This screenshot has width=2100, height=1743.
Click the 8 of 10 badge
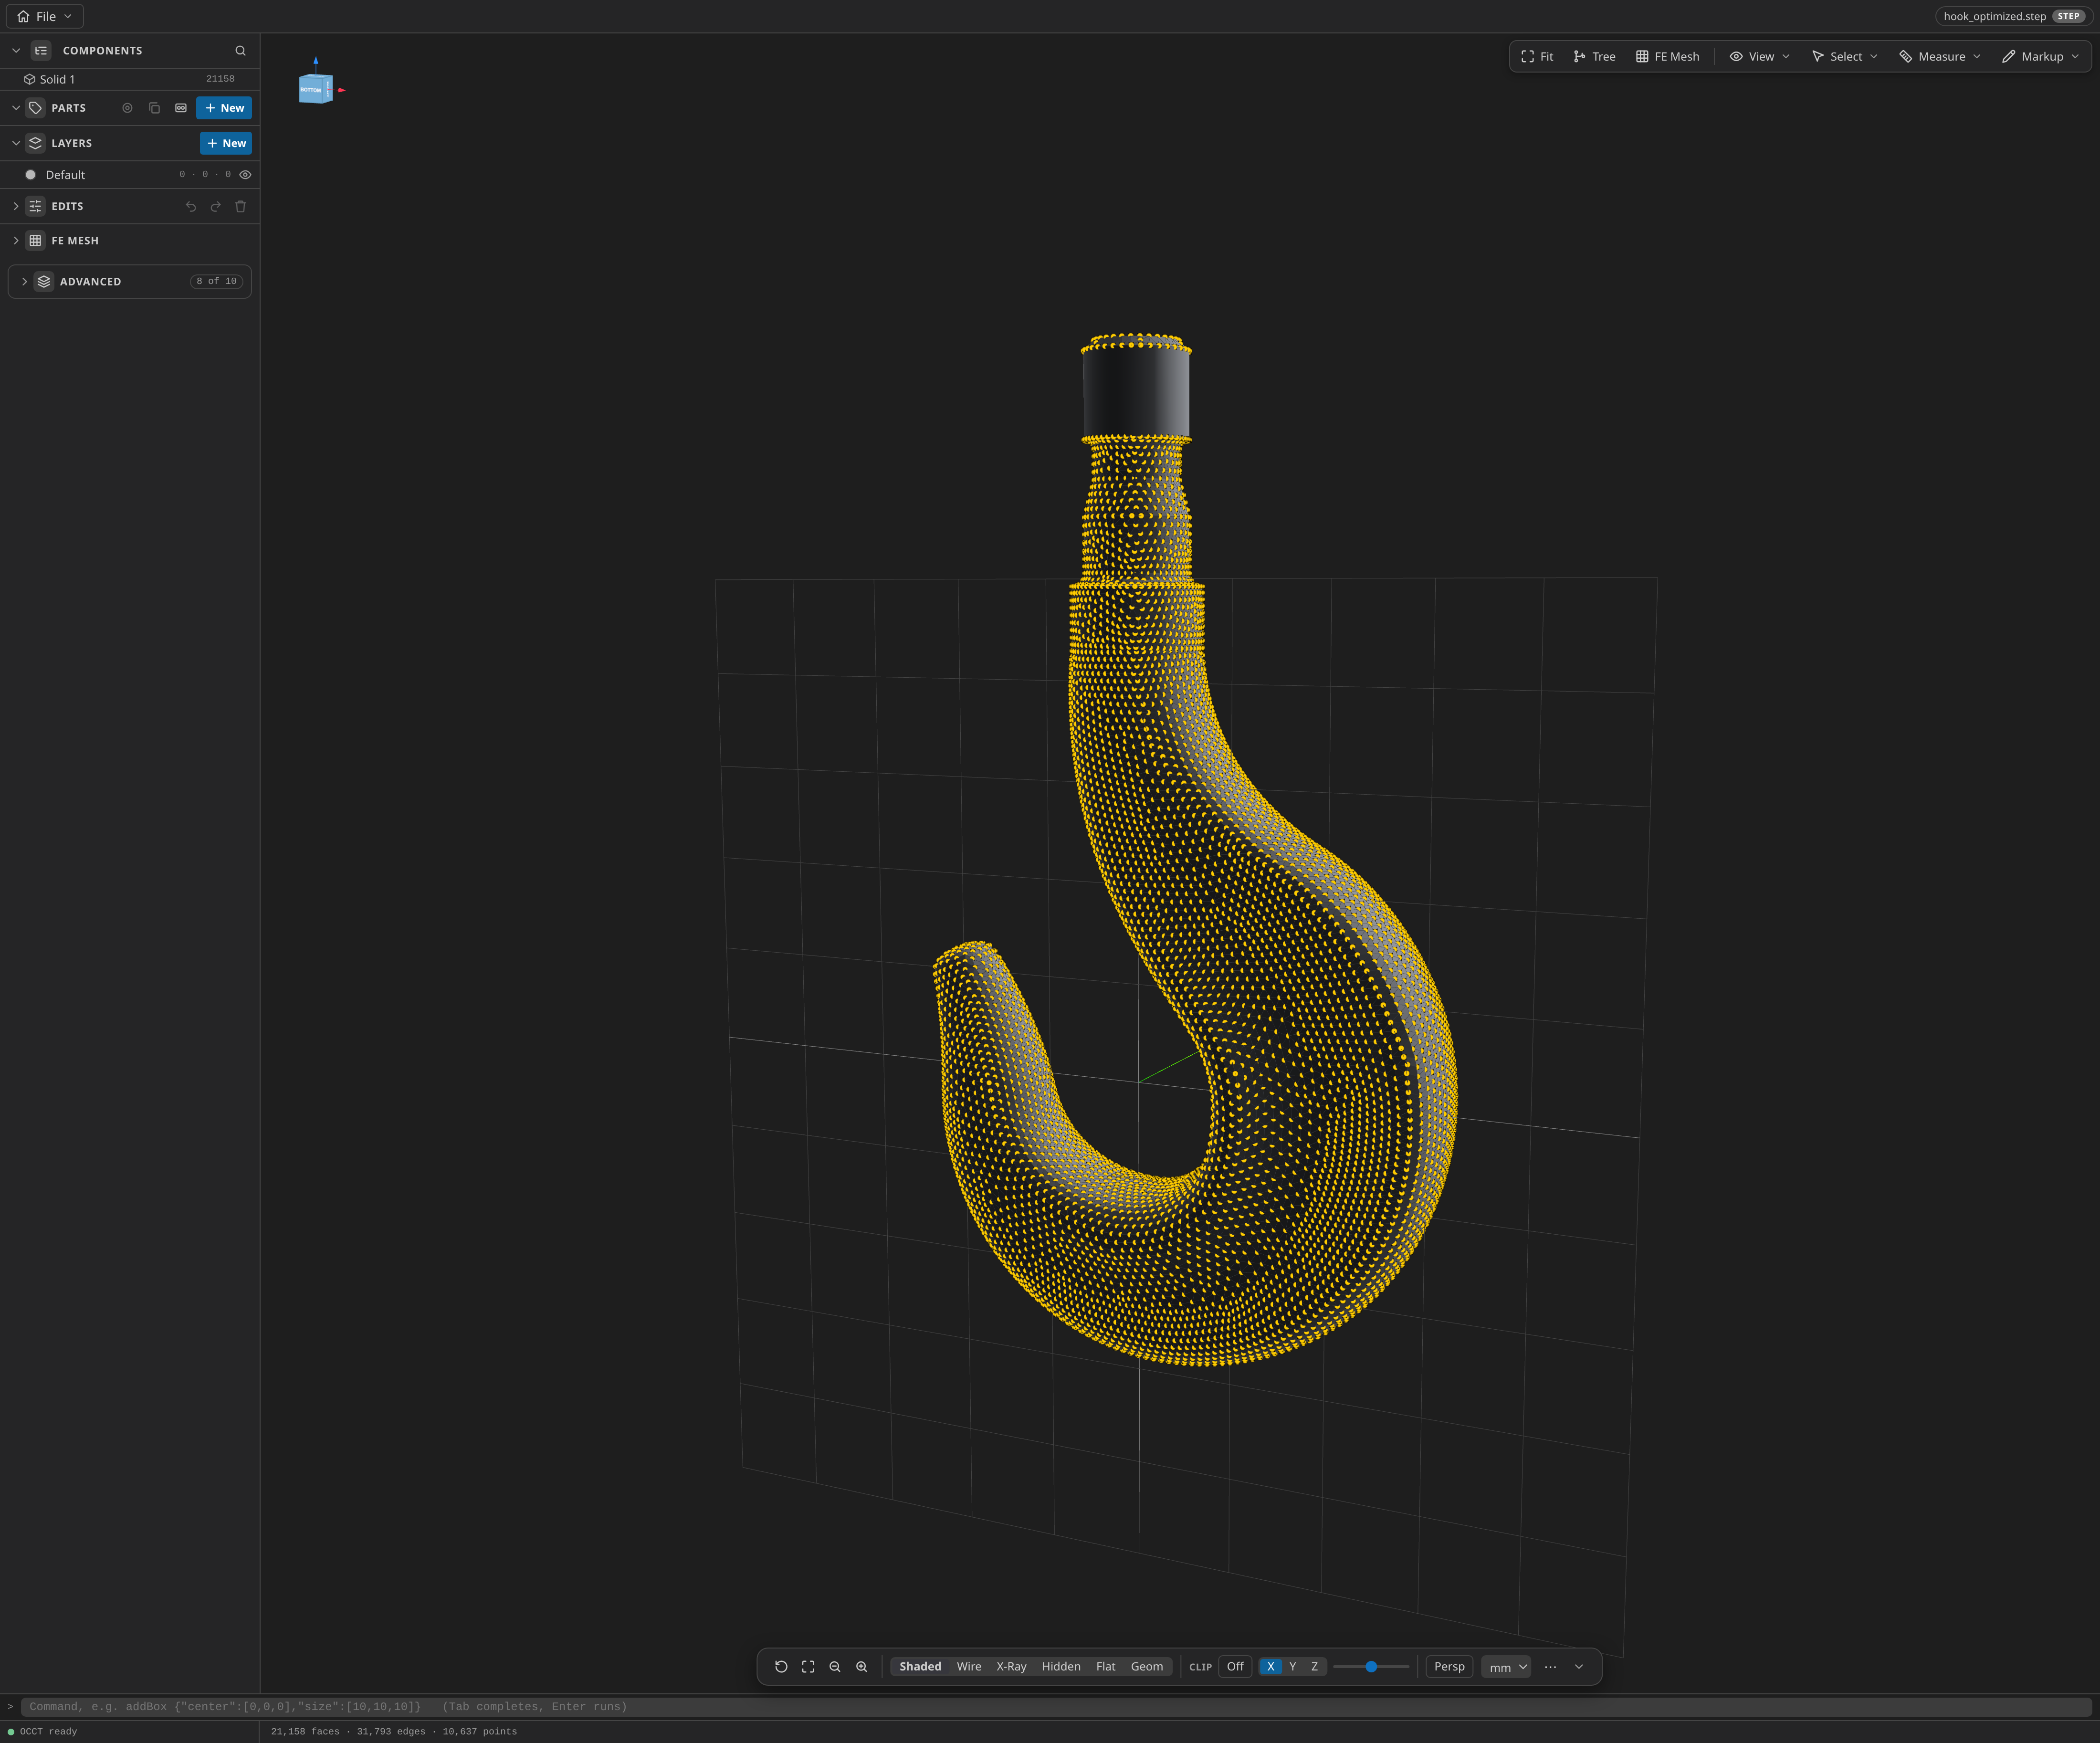point(216,282)
